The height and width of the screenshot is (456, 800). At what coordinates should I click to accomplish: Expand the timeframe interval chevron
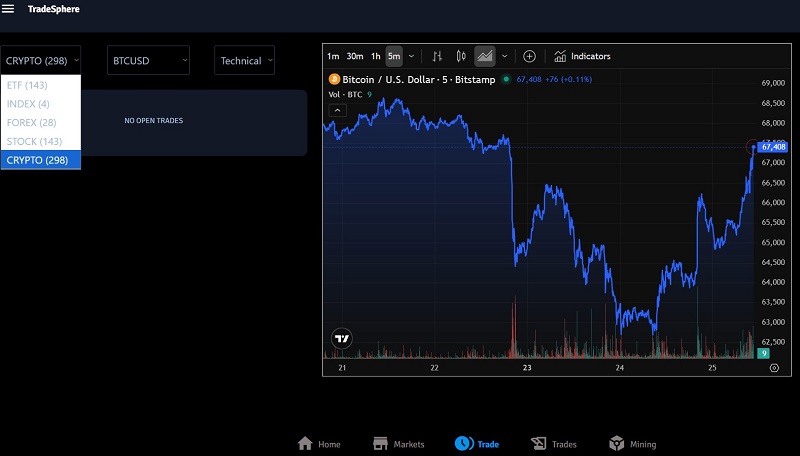(x=411, y=57)
